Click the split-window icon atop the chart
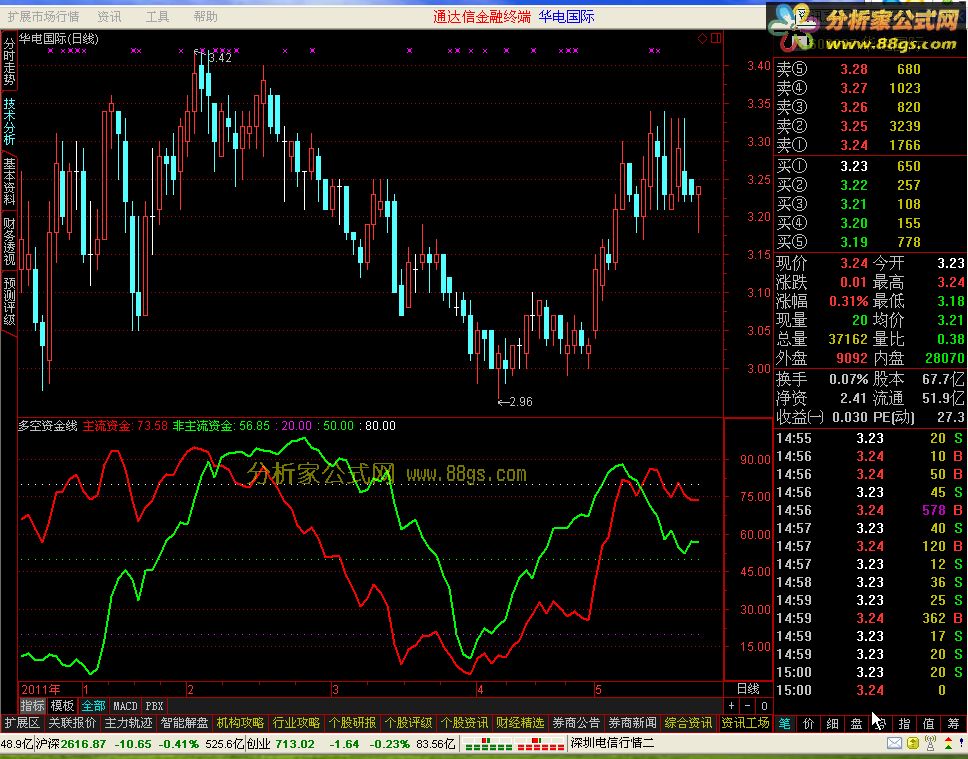 coord(716,39)
